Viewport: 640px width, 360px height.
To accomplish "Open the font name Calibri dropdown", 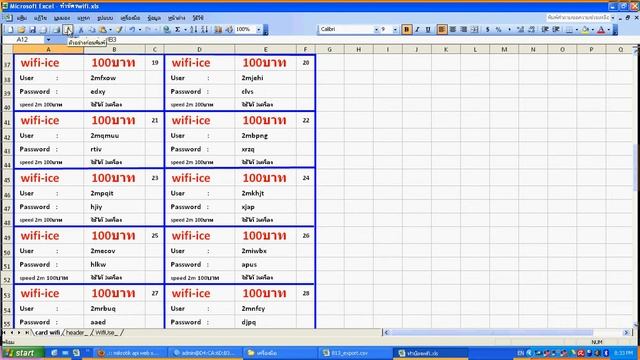I will pos(376,29).
